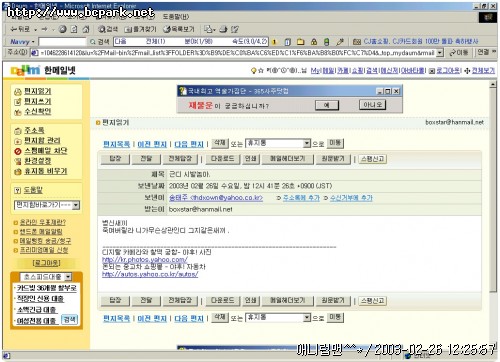Viewport: 500px width, 362px height.
Task: Click 로그아웃 in the top navigation
Action: (448, 70)
